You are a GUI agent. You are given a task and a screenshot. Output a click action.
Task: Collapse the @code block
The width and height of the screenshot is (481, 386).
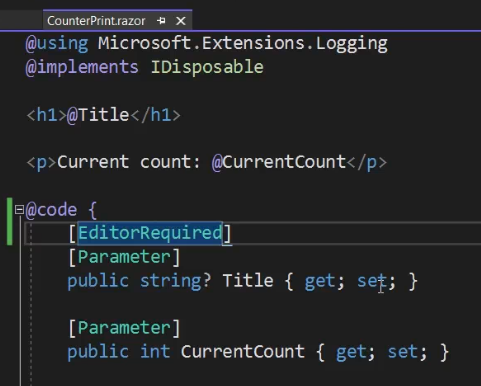[19, 210]
